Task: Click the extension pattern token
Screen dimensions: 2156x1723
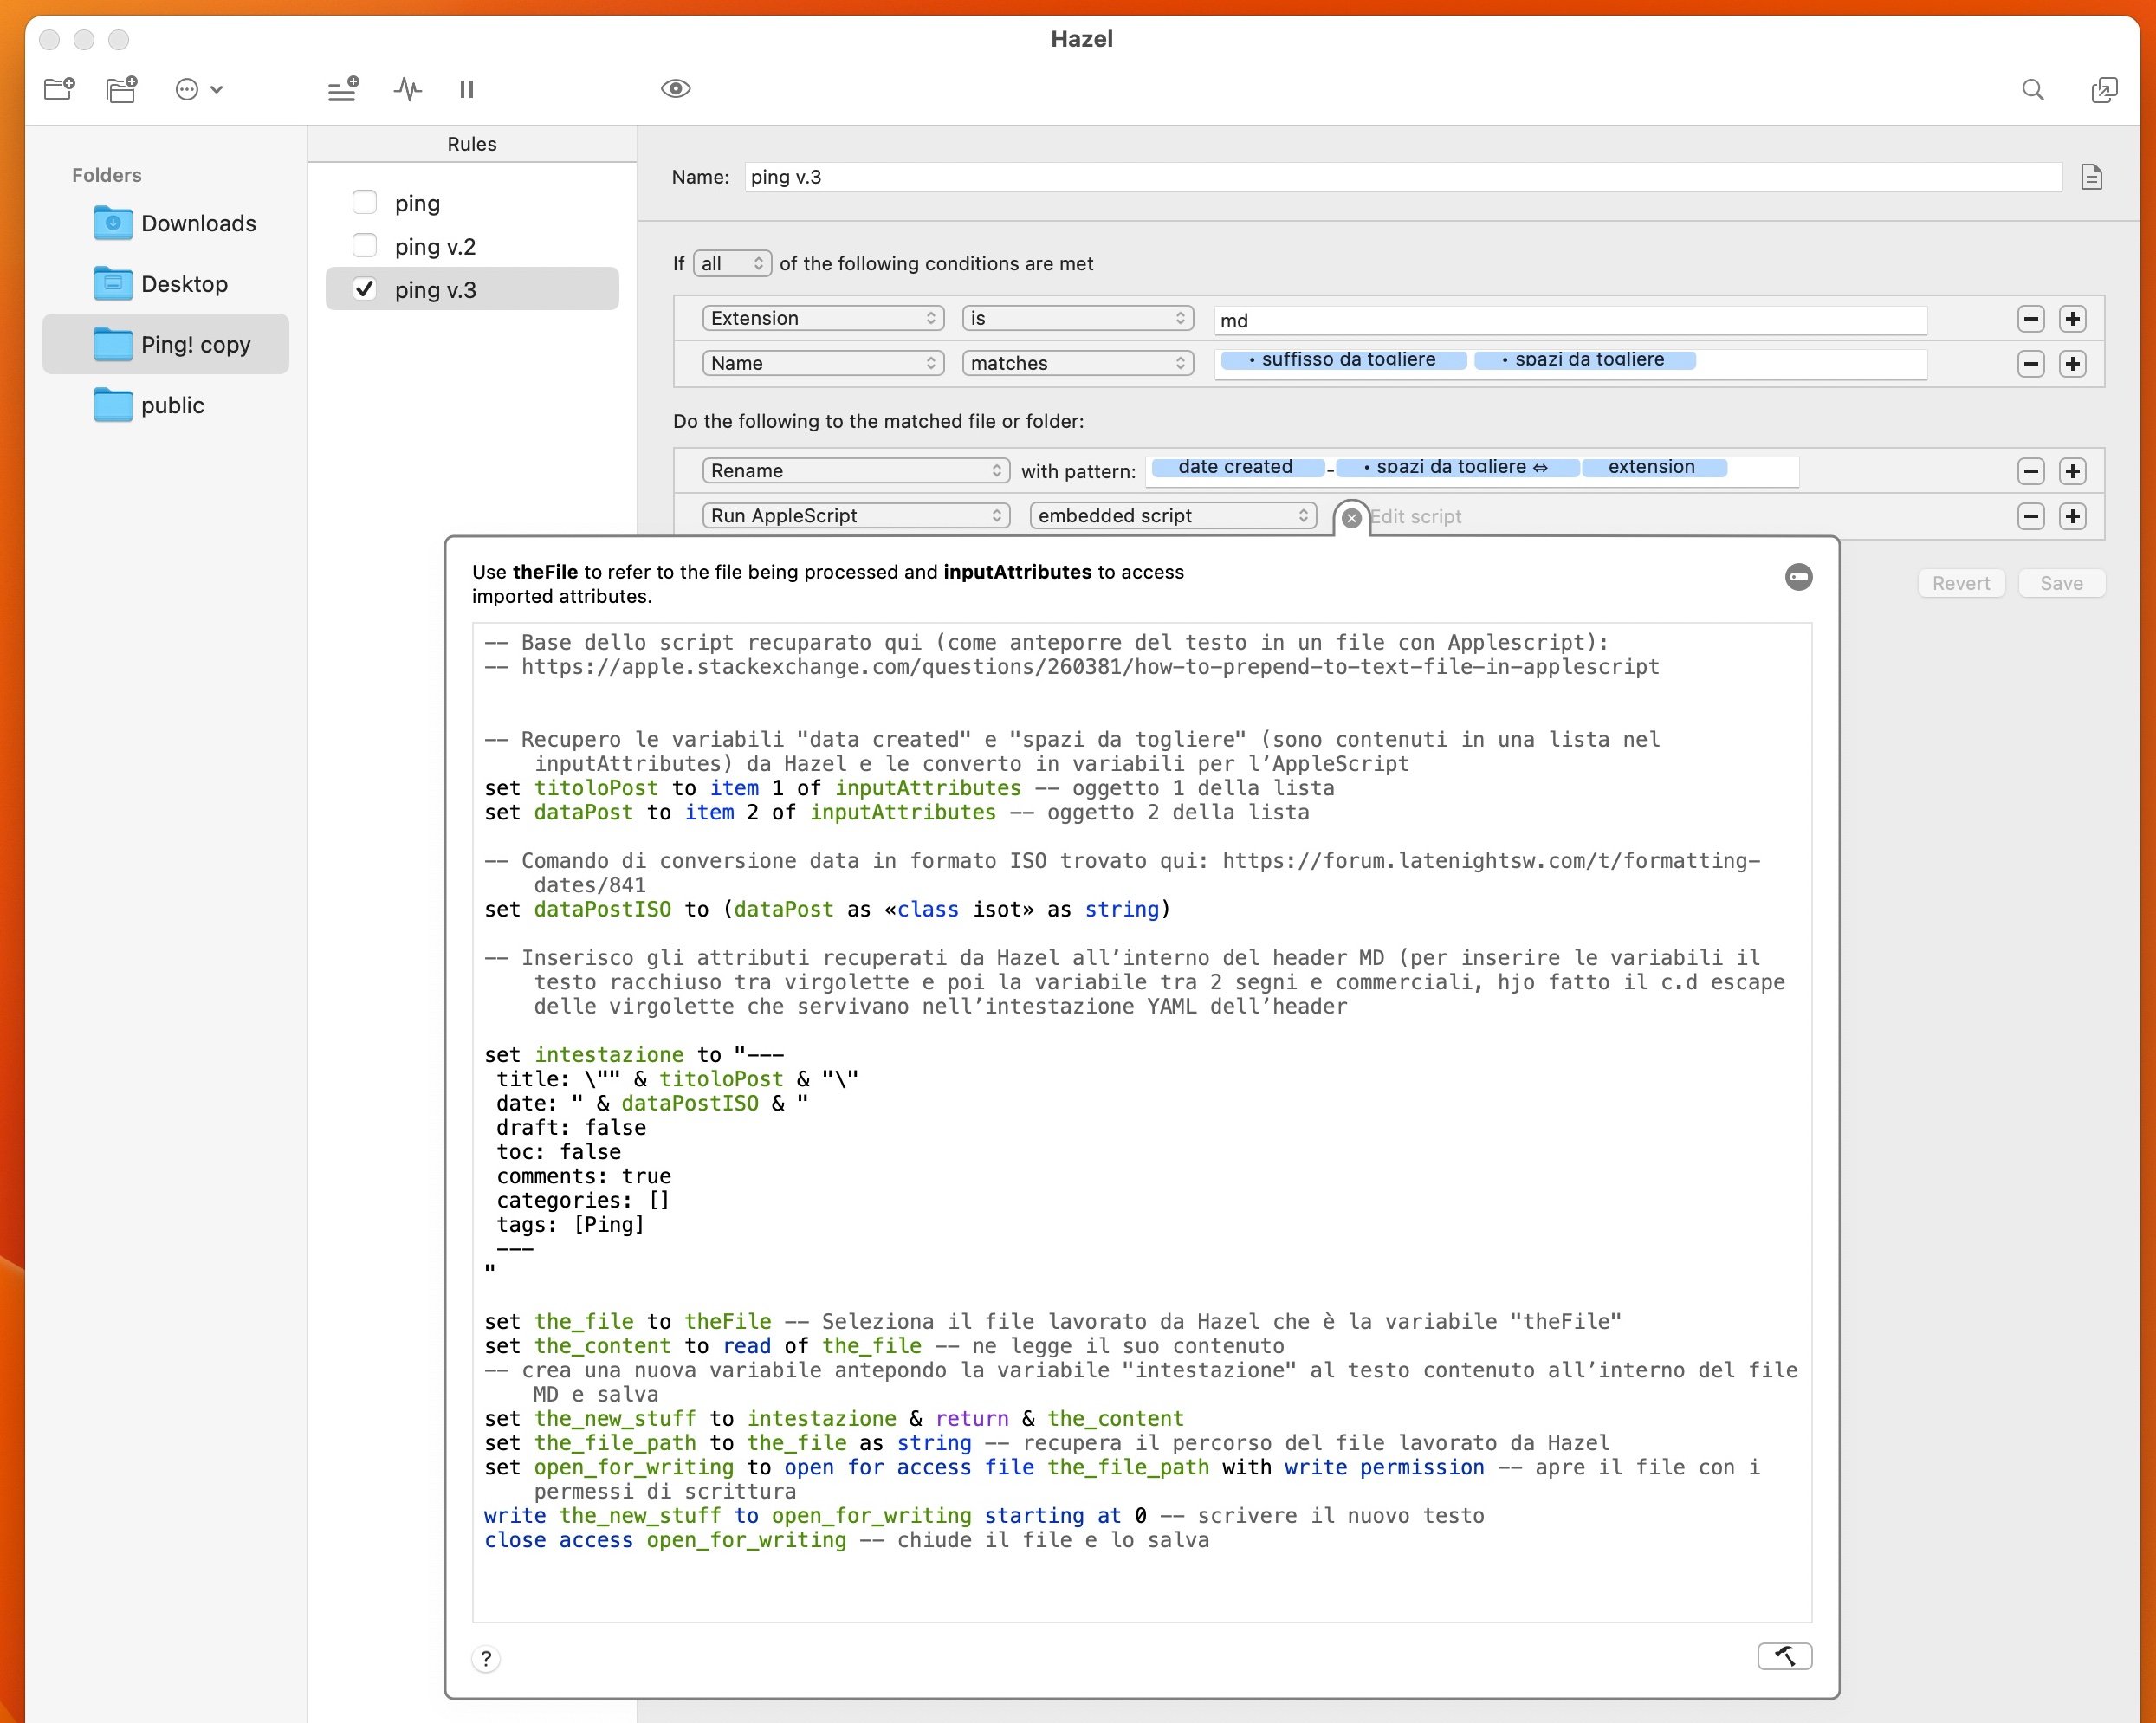Action: tap(1654, 467)
